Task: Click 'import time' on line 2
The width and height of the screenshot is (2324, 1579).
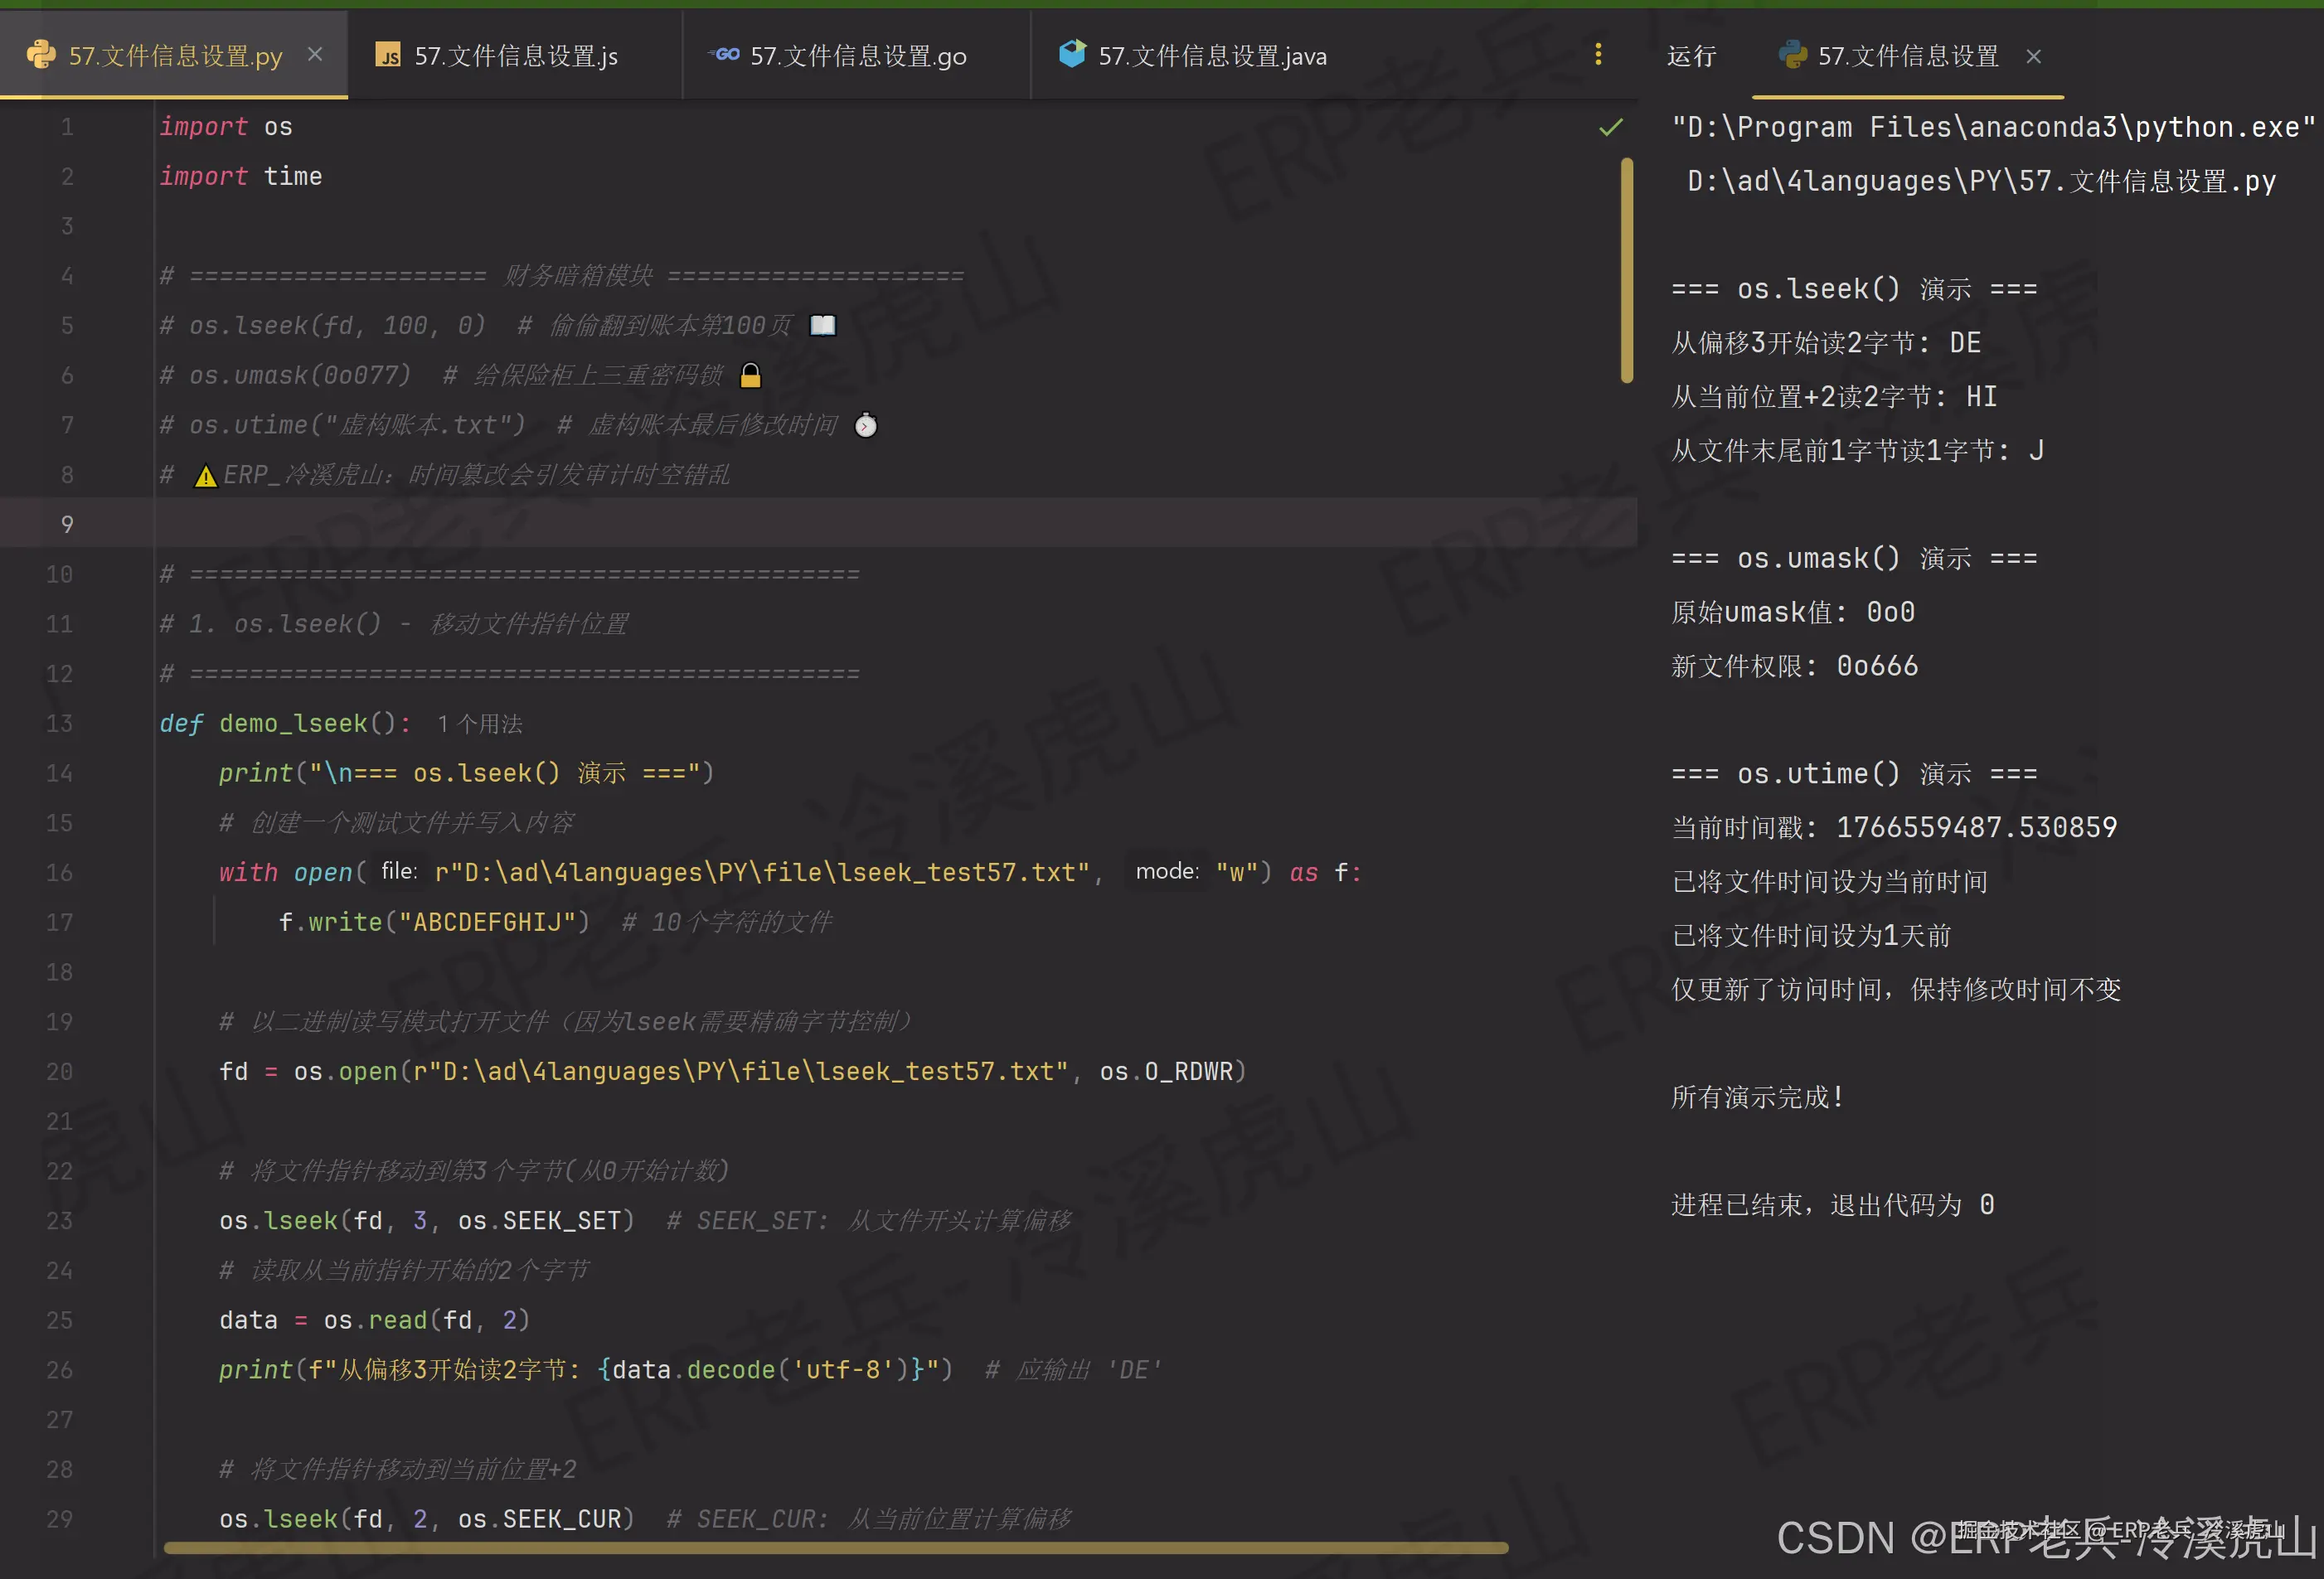Action: [x=241, y=177]
